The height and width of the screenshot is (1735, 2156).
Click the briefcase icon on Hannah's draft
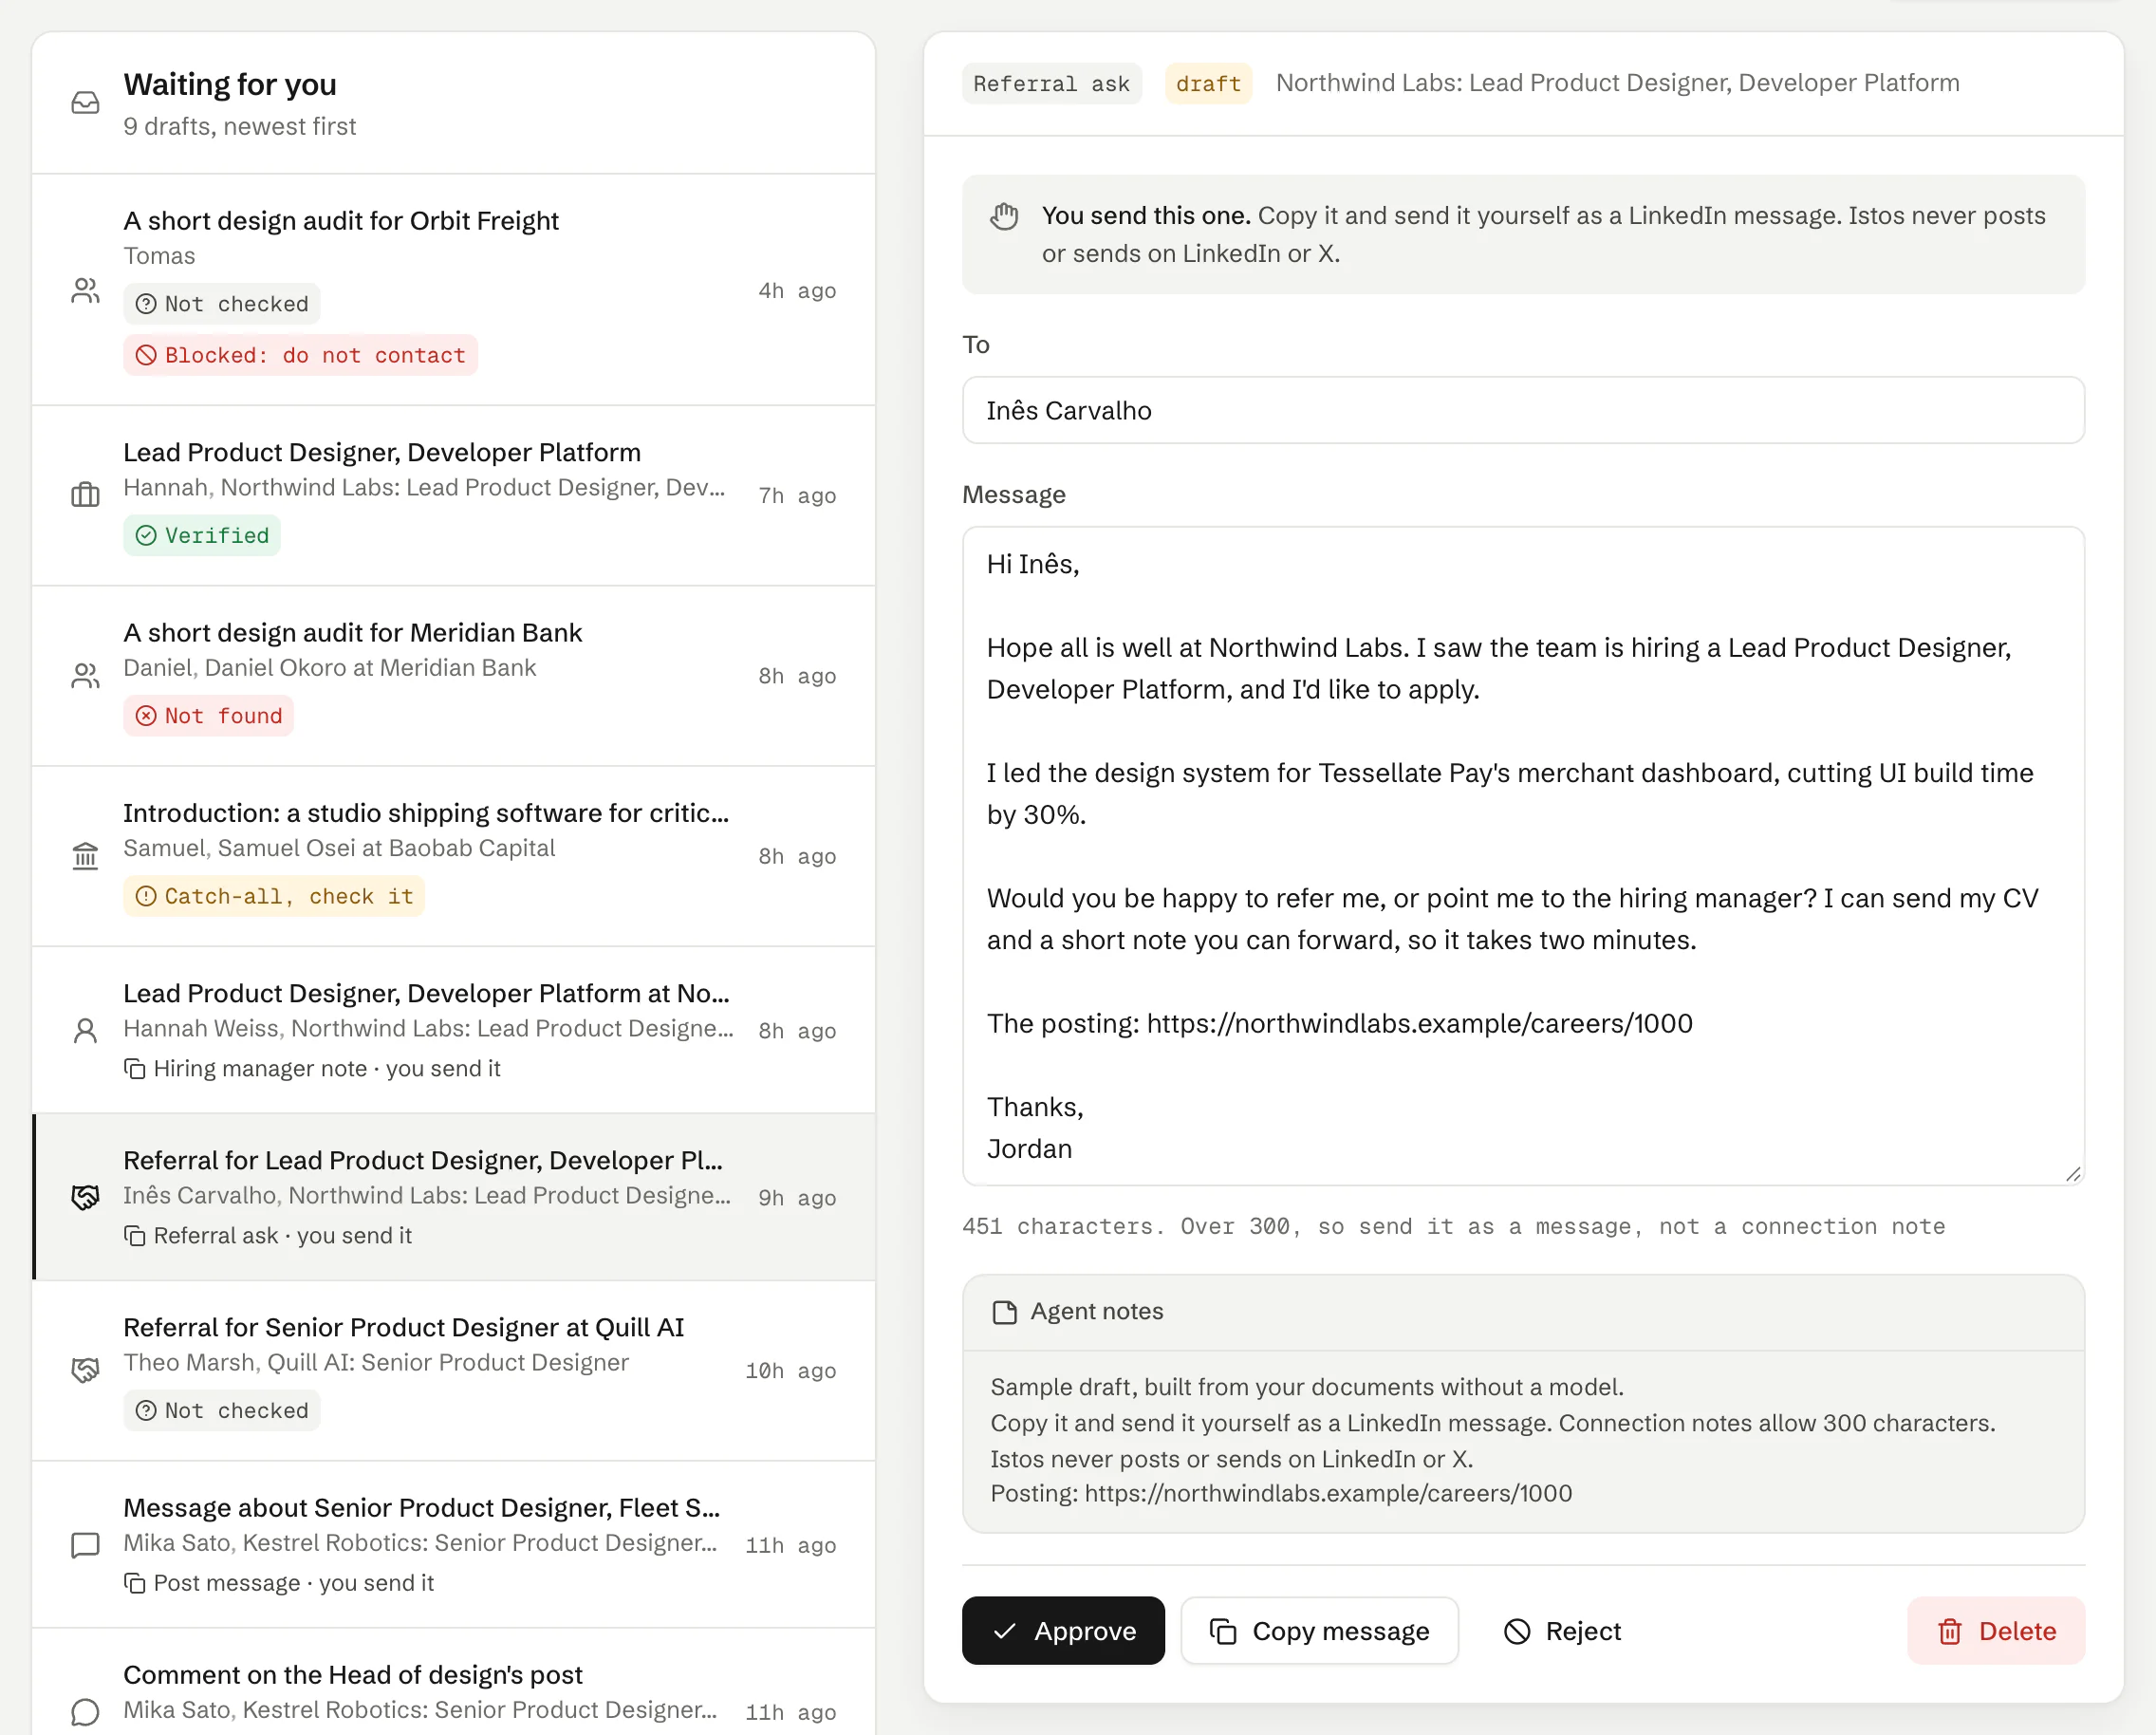pos(86,495)
